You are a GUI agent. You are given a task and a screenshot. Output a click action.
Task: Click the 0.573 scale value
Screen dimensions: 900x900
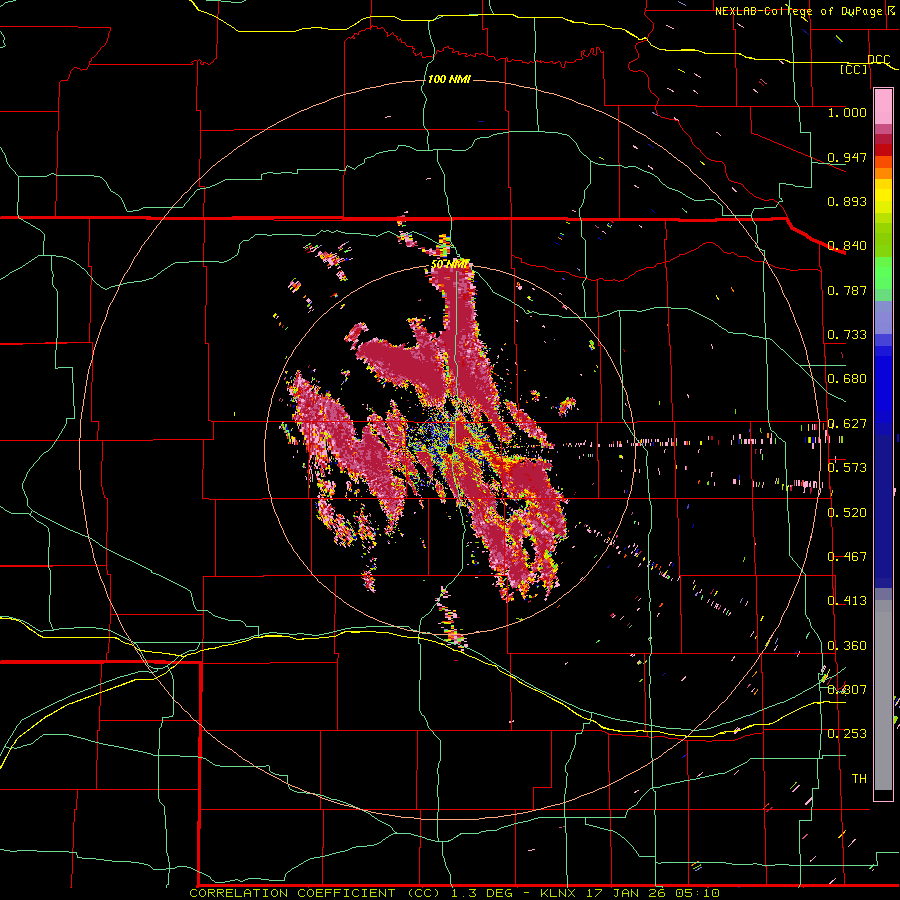point(847,468)
